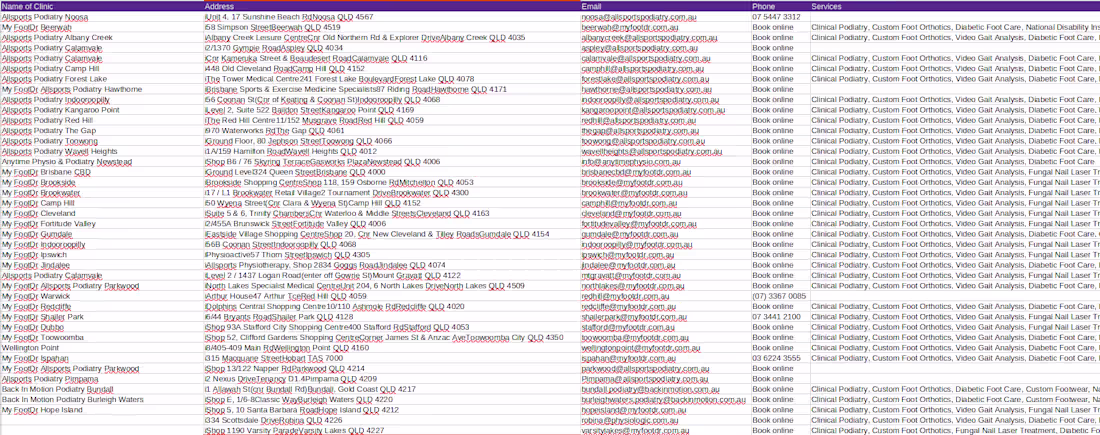Screen dimensions: 1100x435
Task: Select Allsports Podiatry Albany Creek cell
Action: [102, 38]
